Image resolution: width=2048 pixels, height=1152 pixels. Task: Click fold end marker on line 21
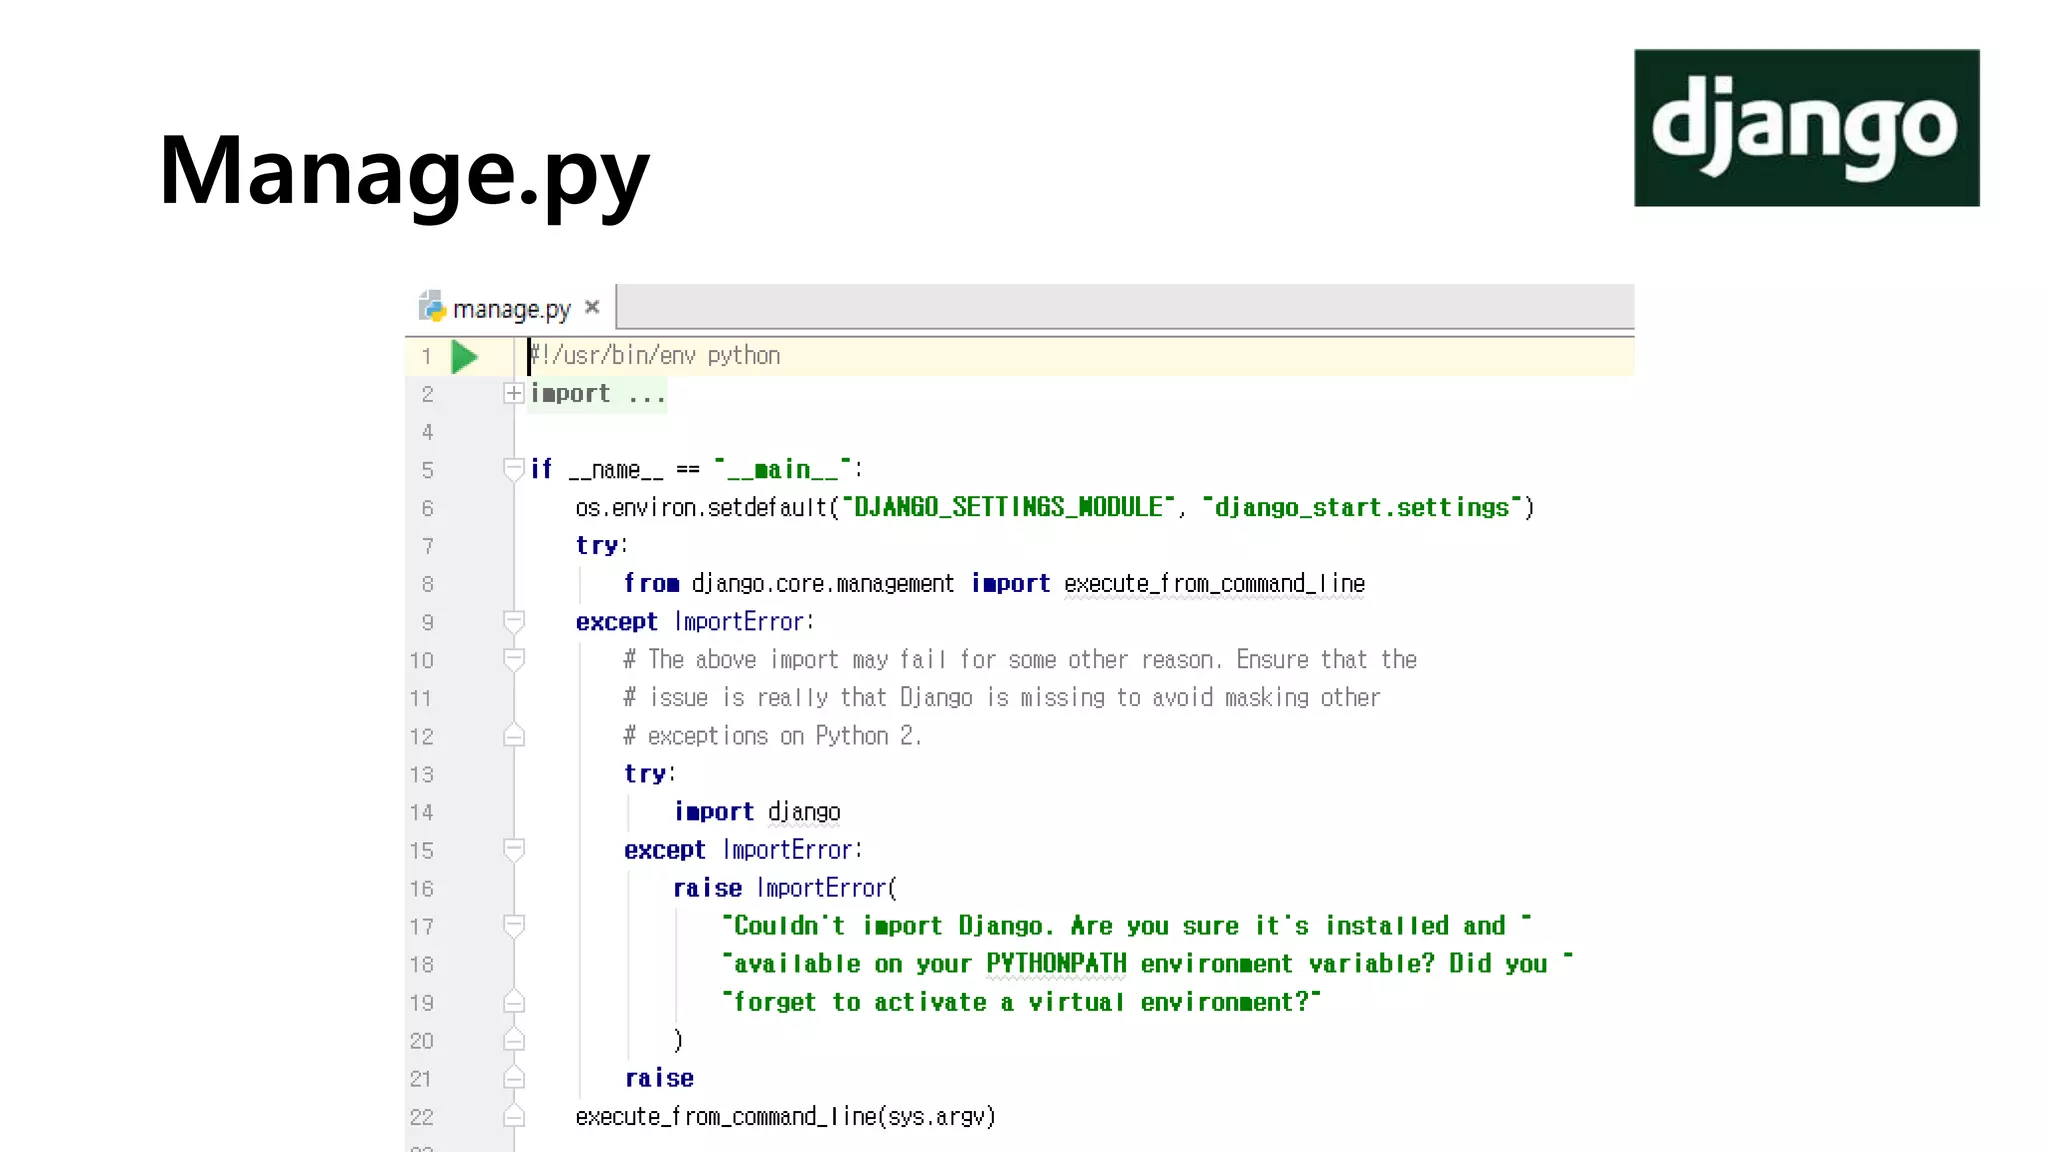click(513, 1078)
